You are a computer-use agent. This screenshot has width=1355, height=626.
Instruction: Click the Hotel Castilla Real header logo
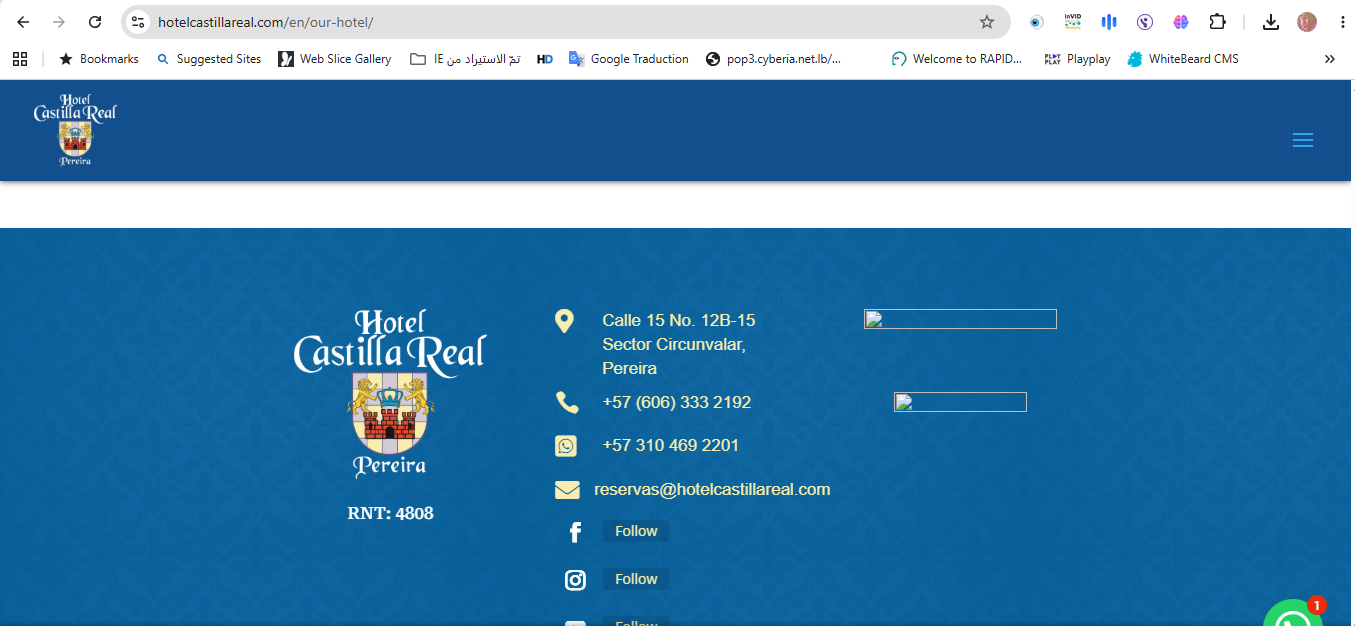[x=75, y=130]
